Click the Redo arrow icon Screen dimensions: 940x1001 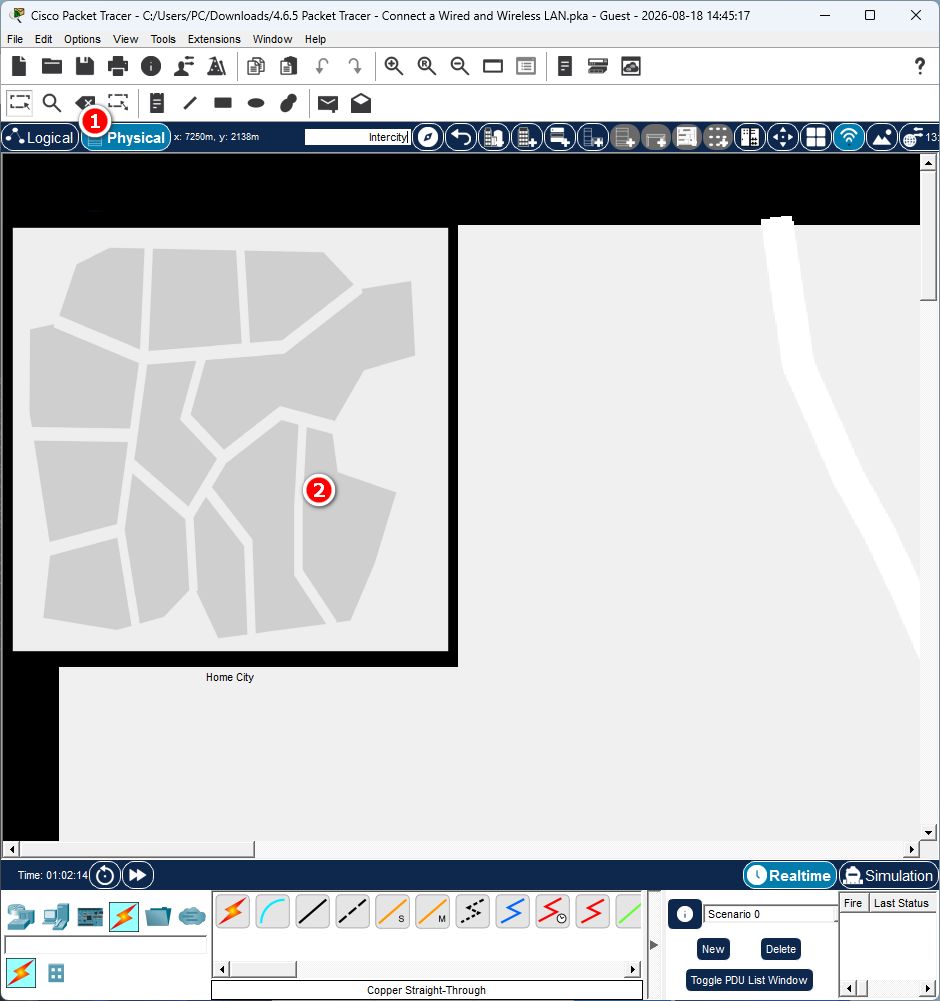(354, 66)
